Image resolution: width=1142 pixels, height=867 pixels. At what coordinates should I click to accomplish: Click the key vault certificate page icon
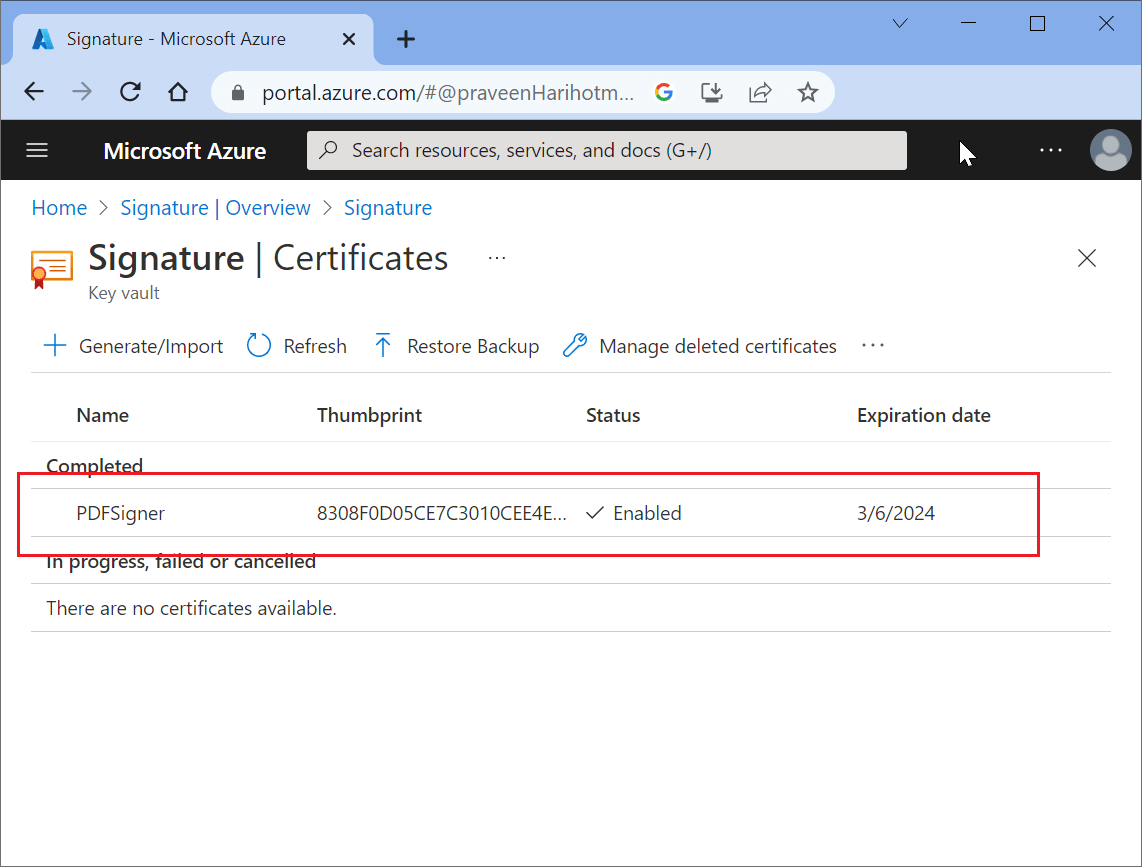click(51, 268)
